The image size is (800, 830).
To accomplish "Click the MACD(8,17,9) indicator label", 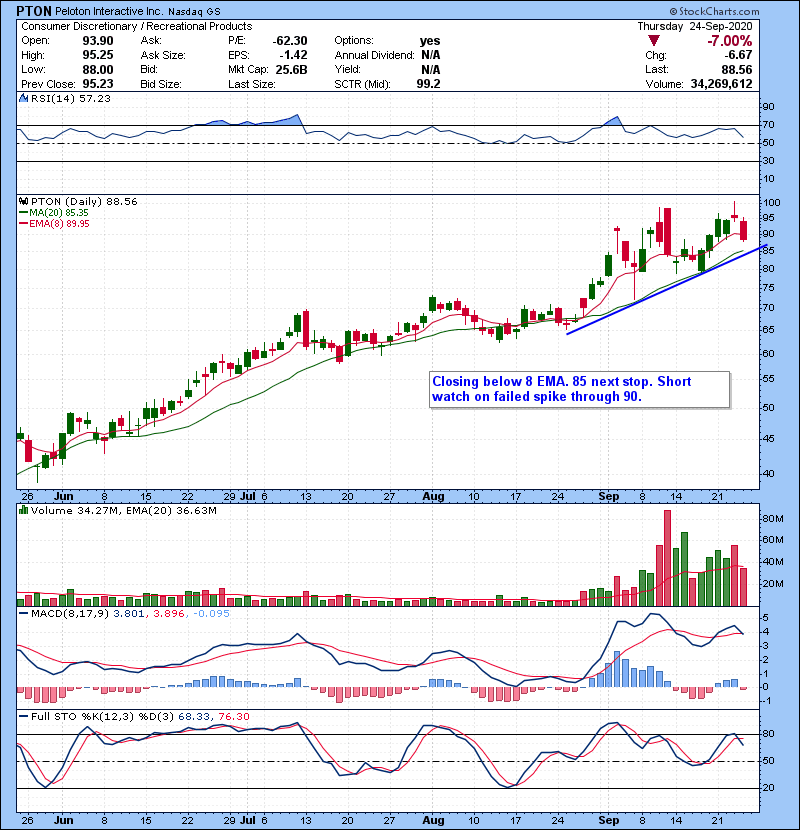I will point(70,614).
